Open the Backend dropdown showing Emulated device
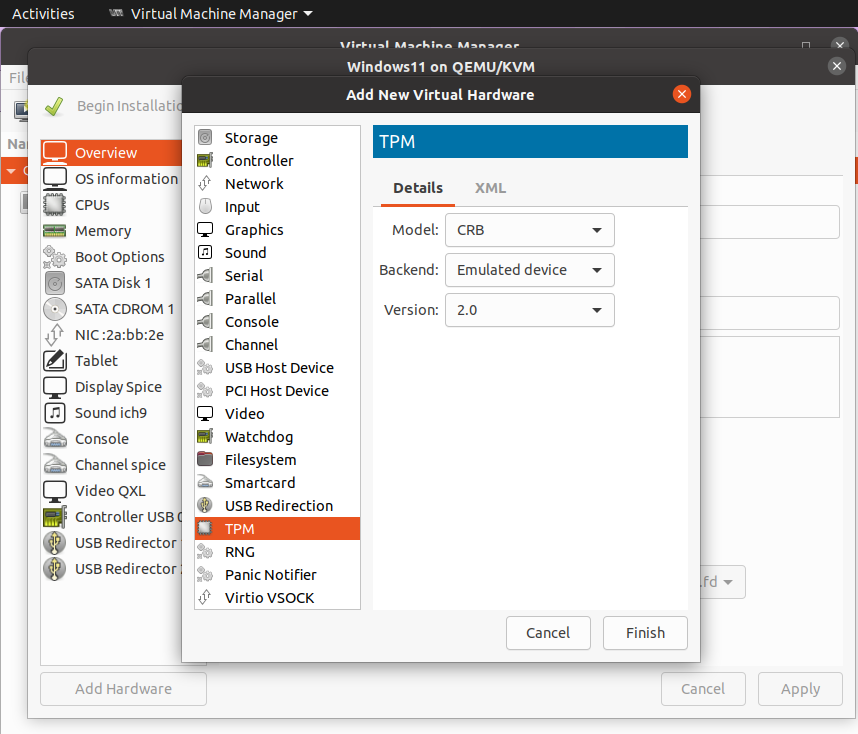Image resolution: width=858 pixels, height=734 pixels. (530, 270)
